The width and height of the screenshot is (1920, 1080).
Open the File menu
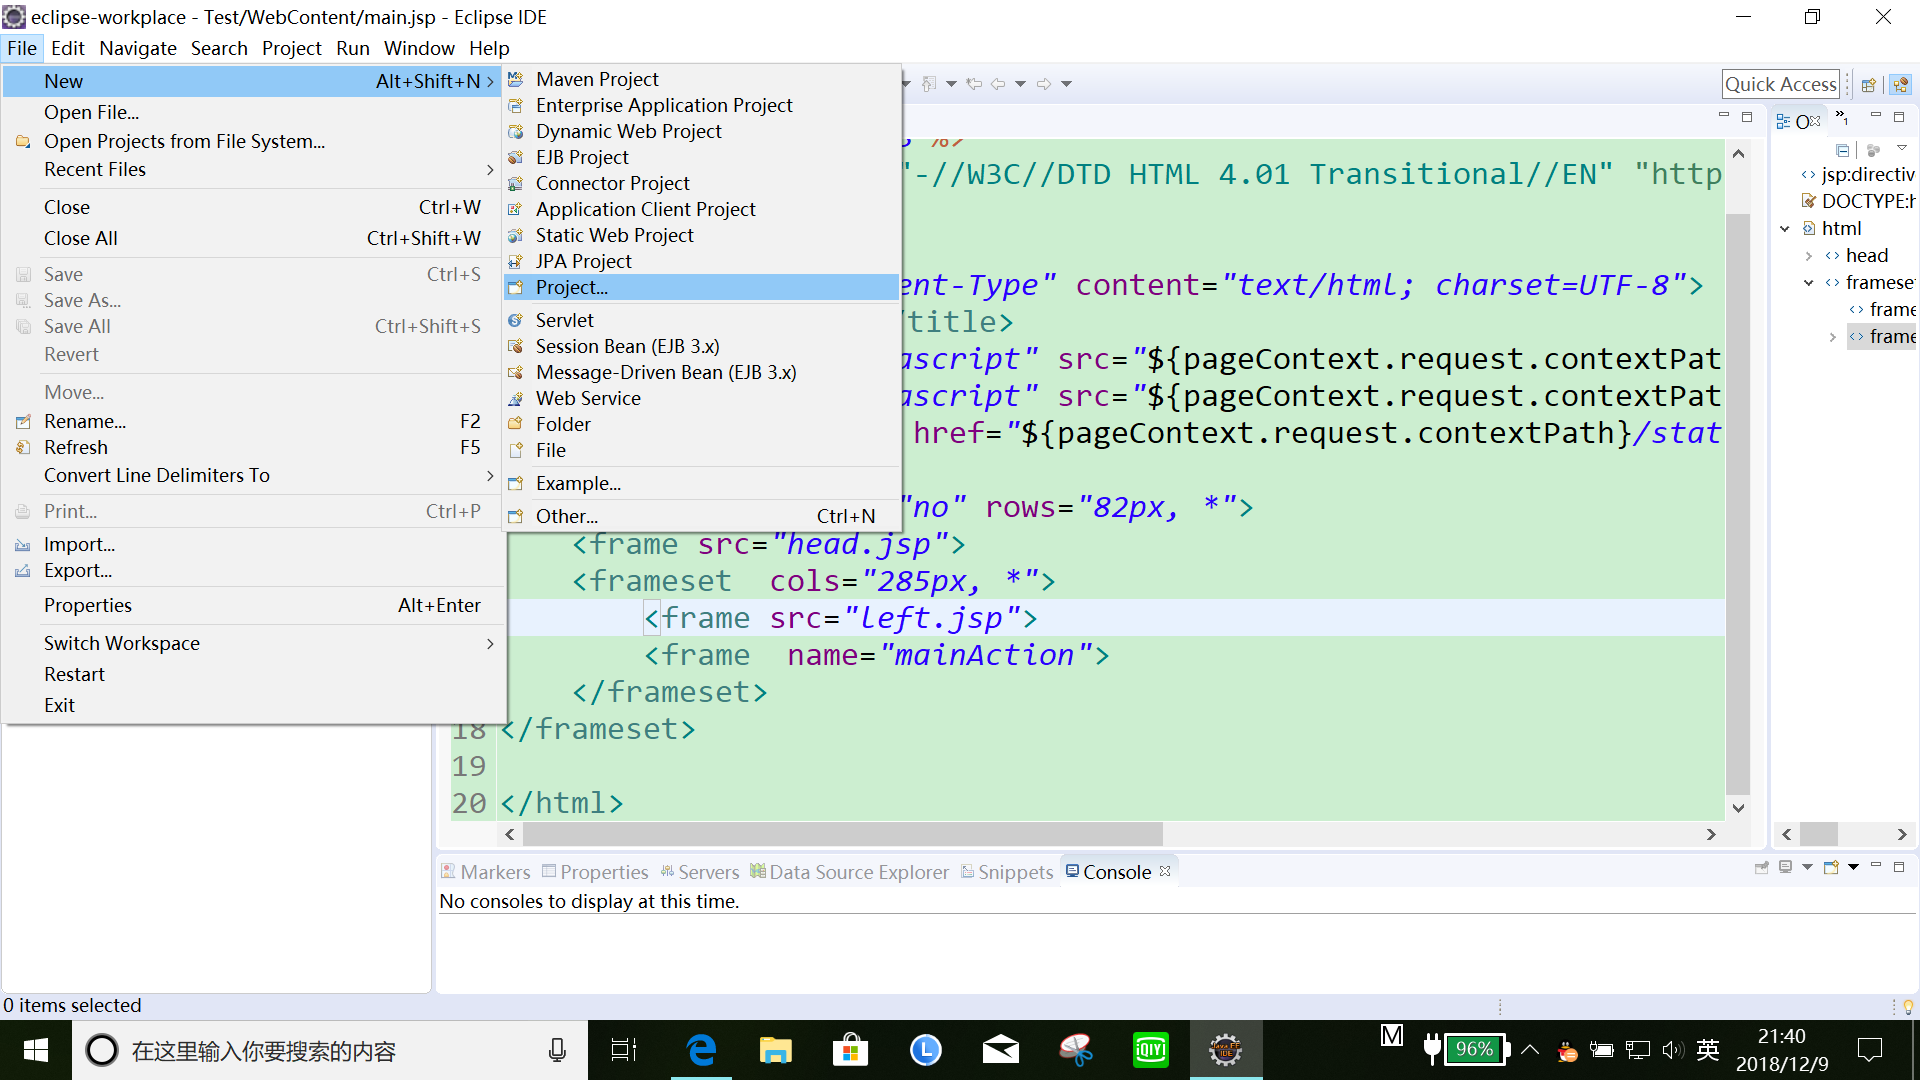(20, 47)
